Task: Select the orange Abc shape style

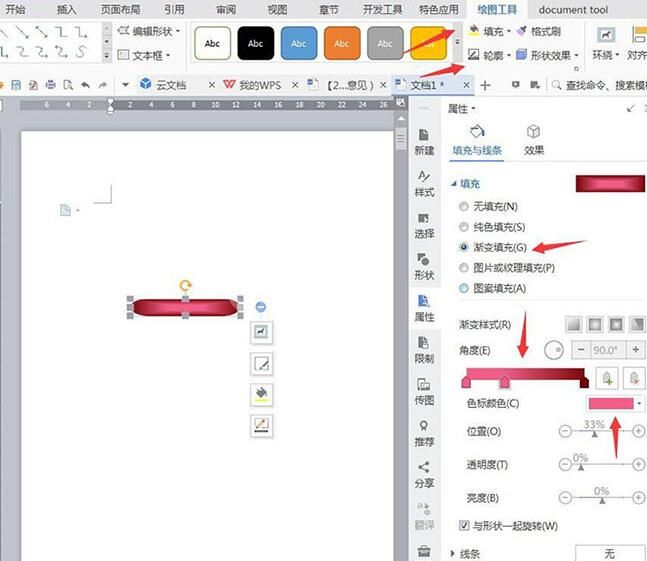Action: tap(342, 43)
